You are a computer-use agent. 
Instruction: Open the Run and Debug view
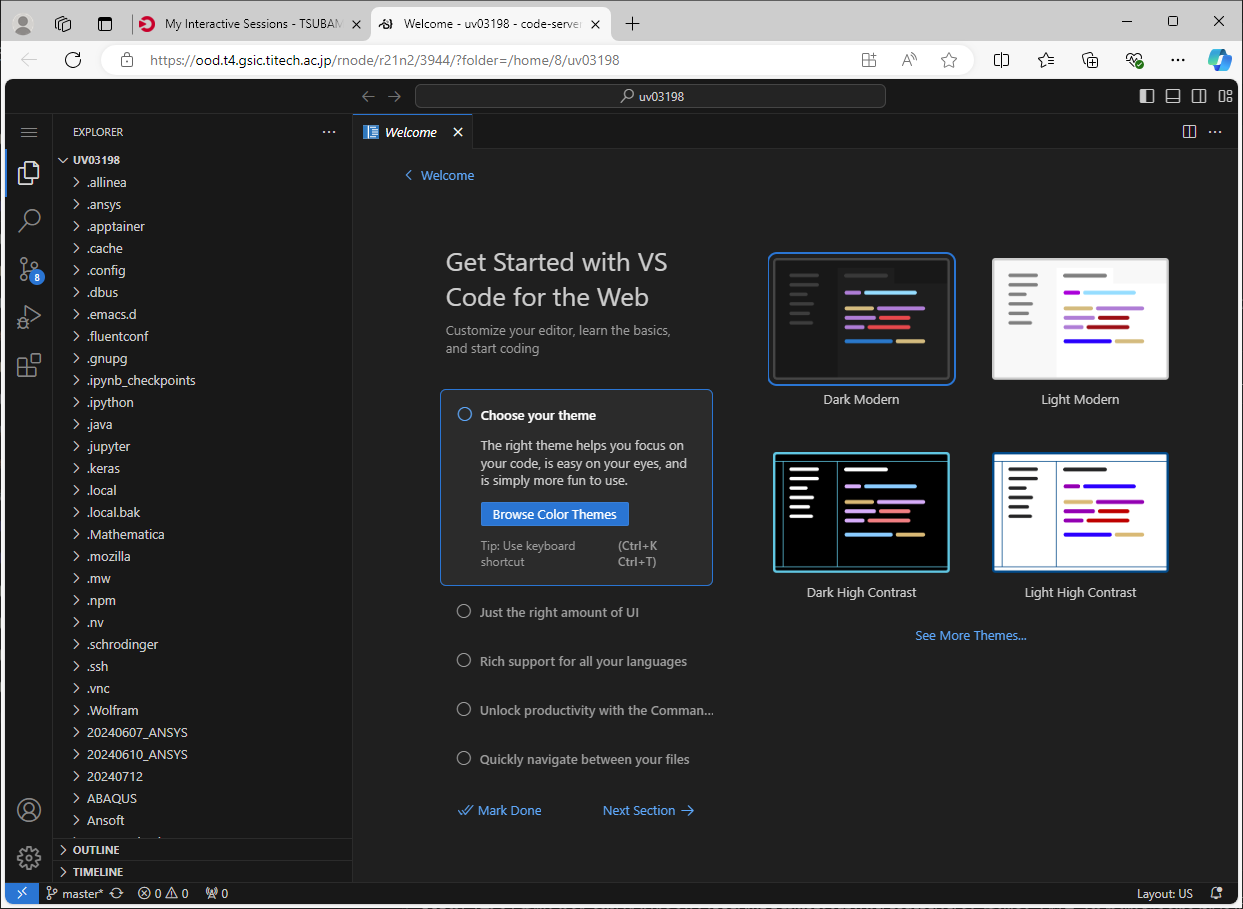[x=29, y=317]
